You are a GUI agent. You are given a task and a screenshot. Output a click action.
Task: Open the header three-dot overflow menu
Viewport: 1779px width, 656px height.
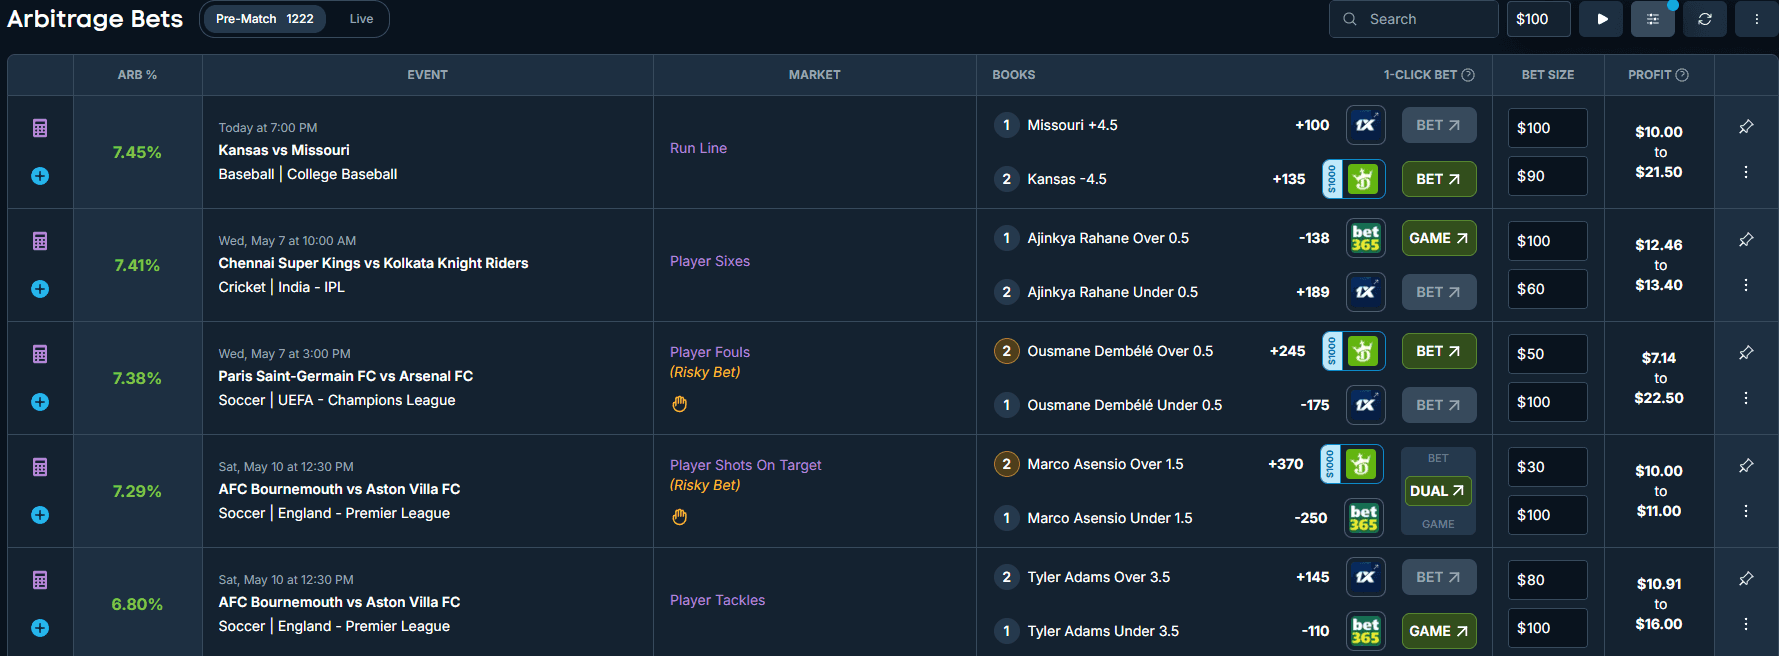coord(1756,19)
